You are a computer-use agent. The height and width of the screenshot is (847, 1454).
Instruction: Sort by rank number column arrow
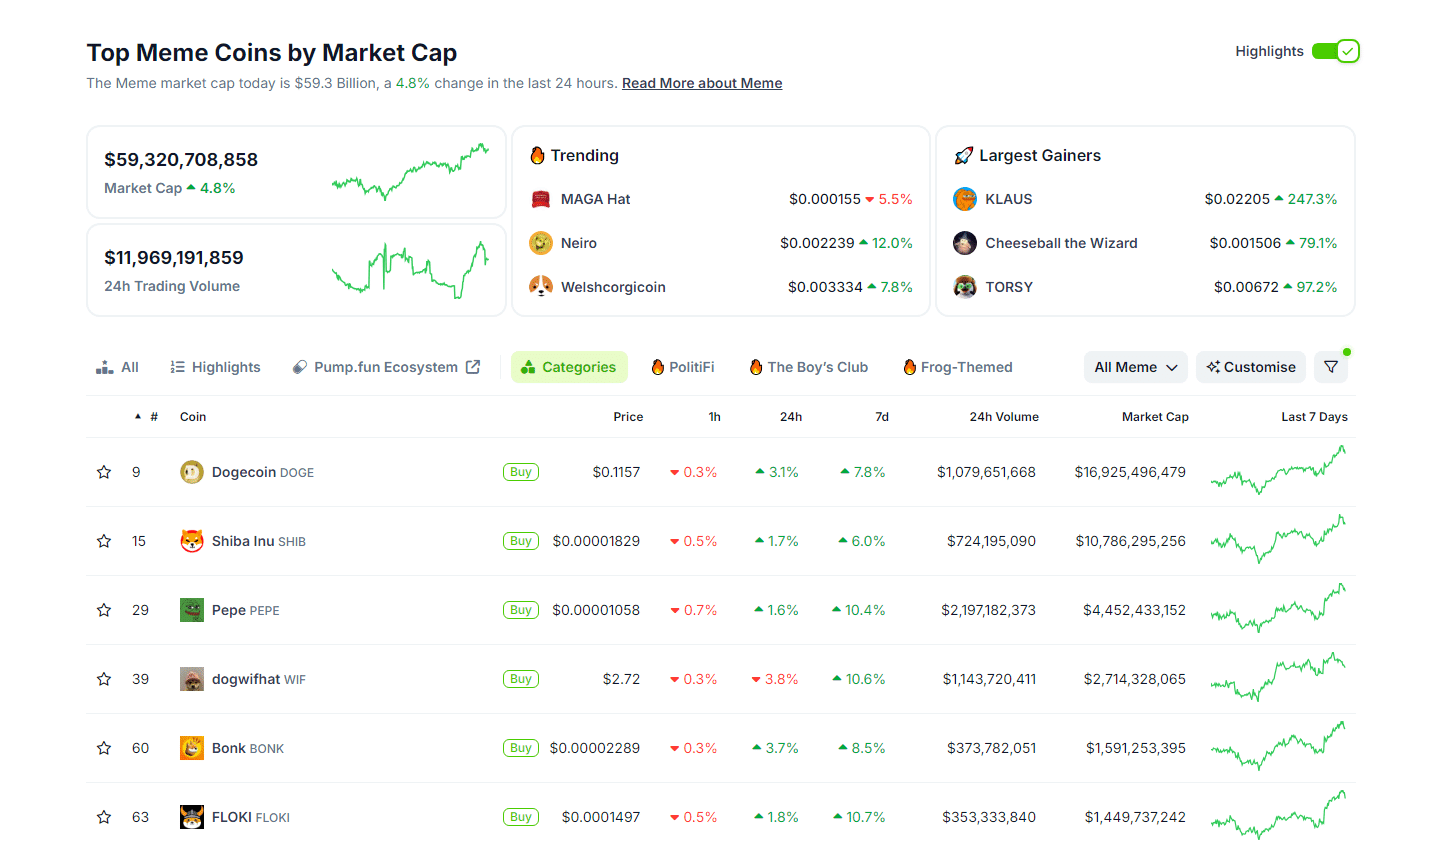(138, 417)
